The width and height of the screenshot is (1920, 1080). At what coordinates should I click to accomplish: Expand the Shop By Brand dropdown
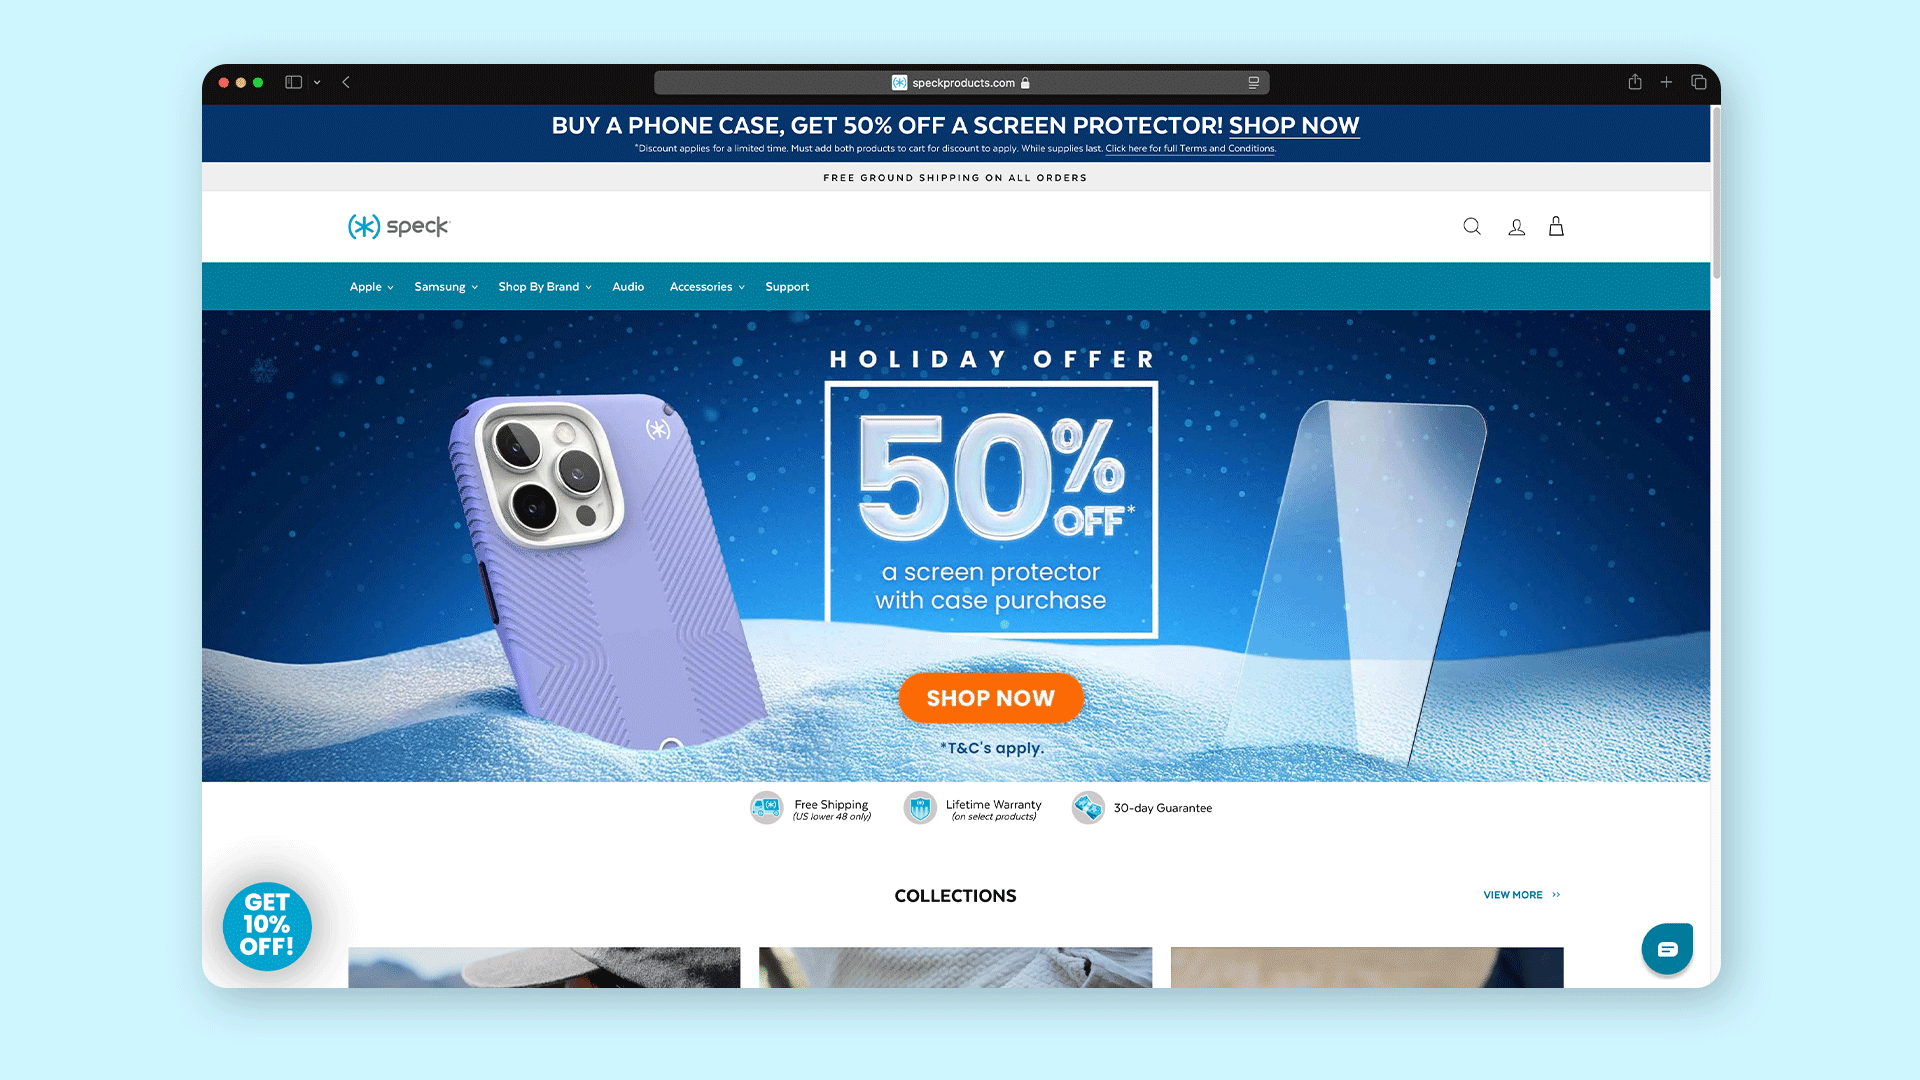point(545,287)
